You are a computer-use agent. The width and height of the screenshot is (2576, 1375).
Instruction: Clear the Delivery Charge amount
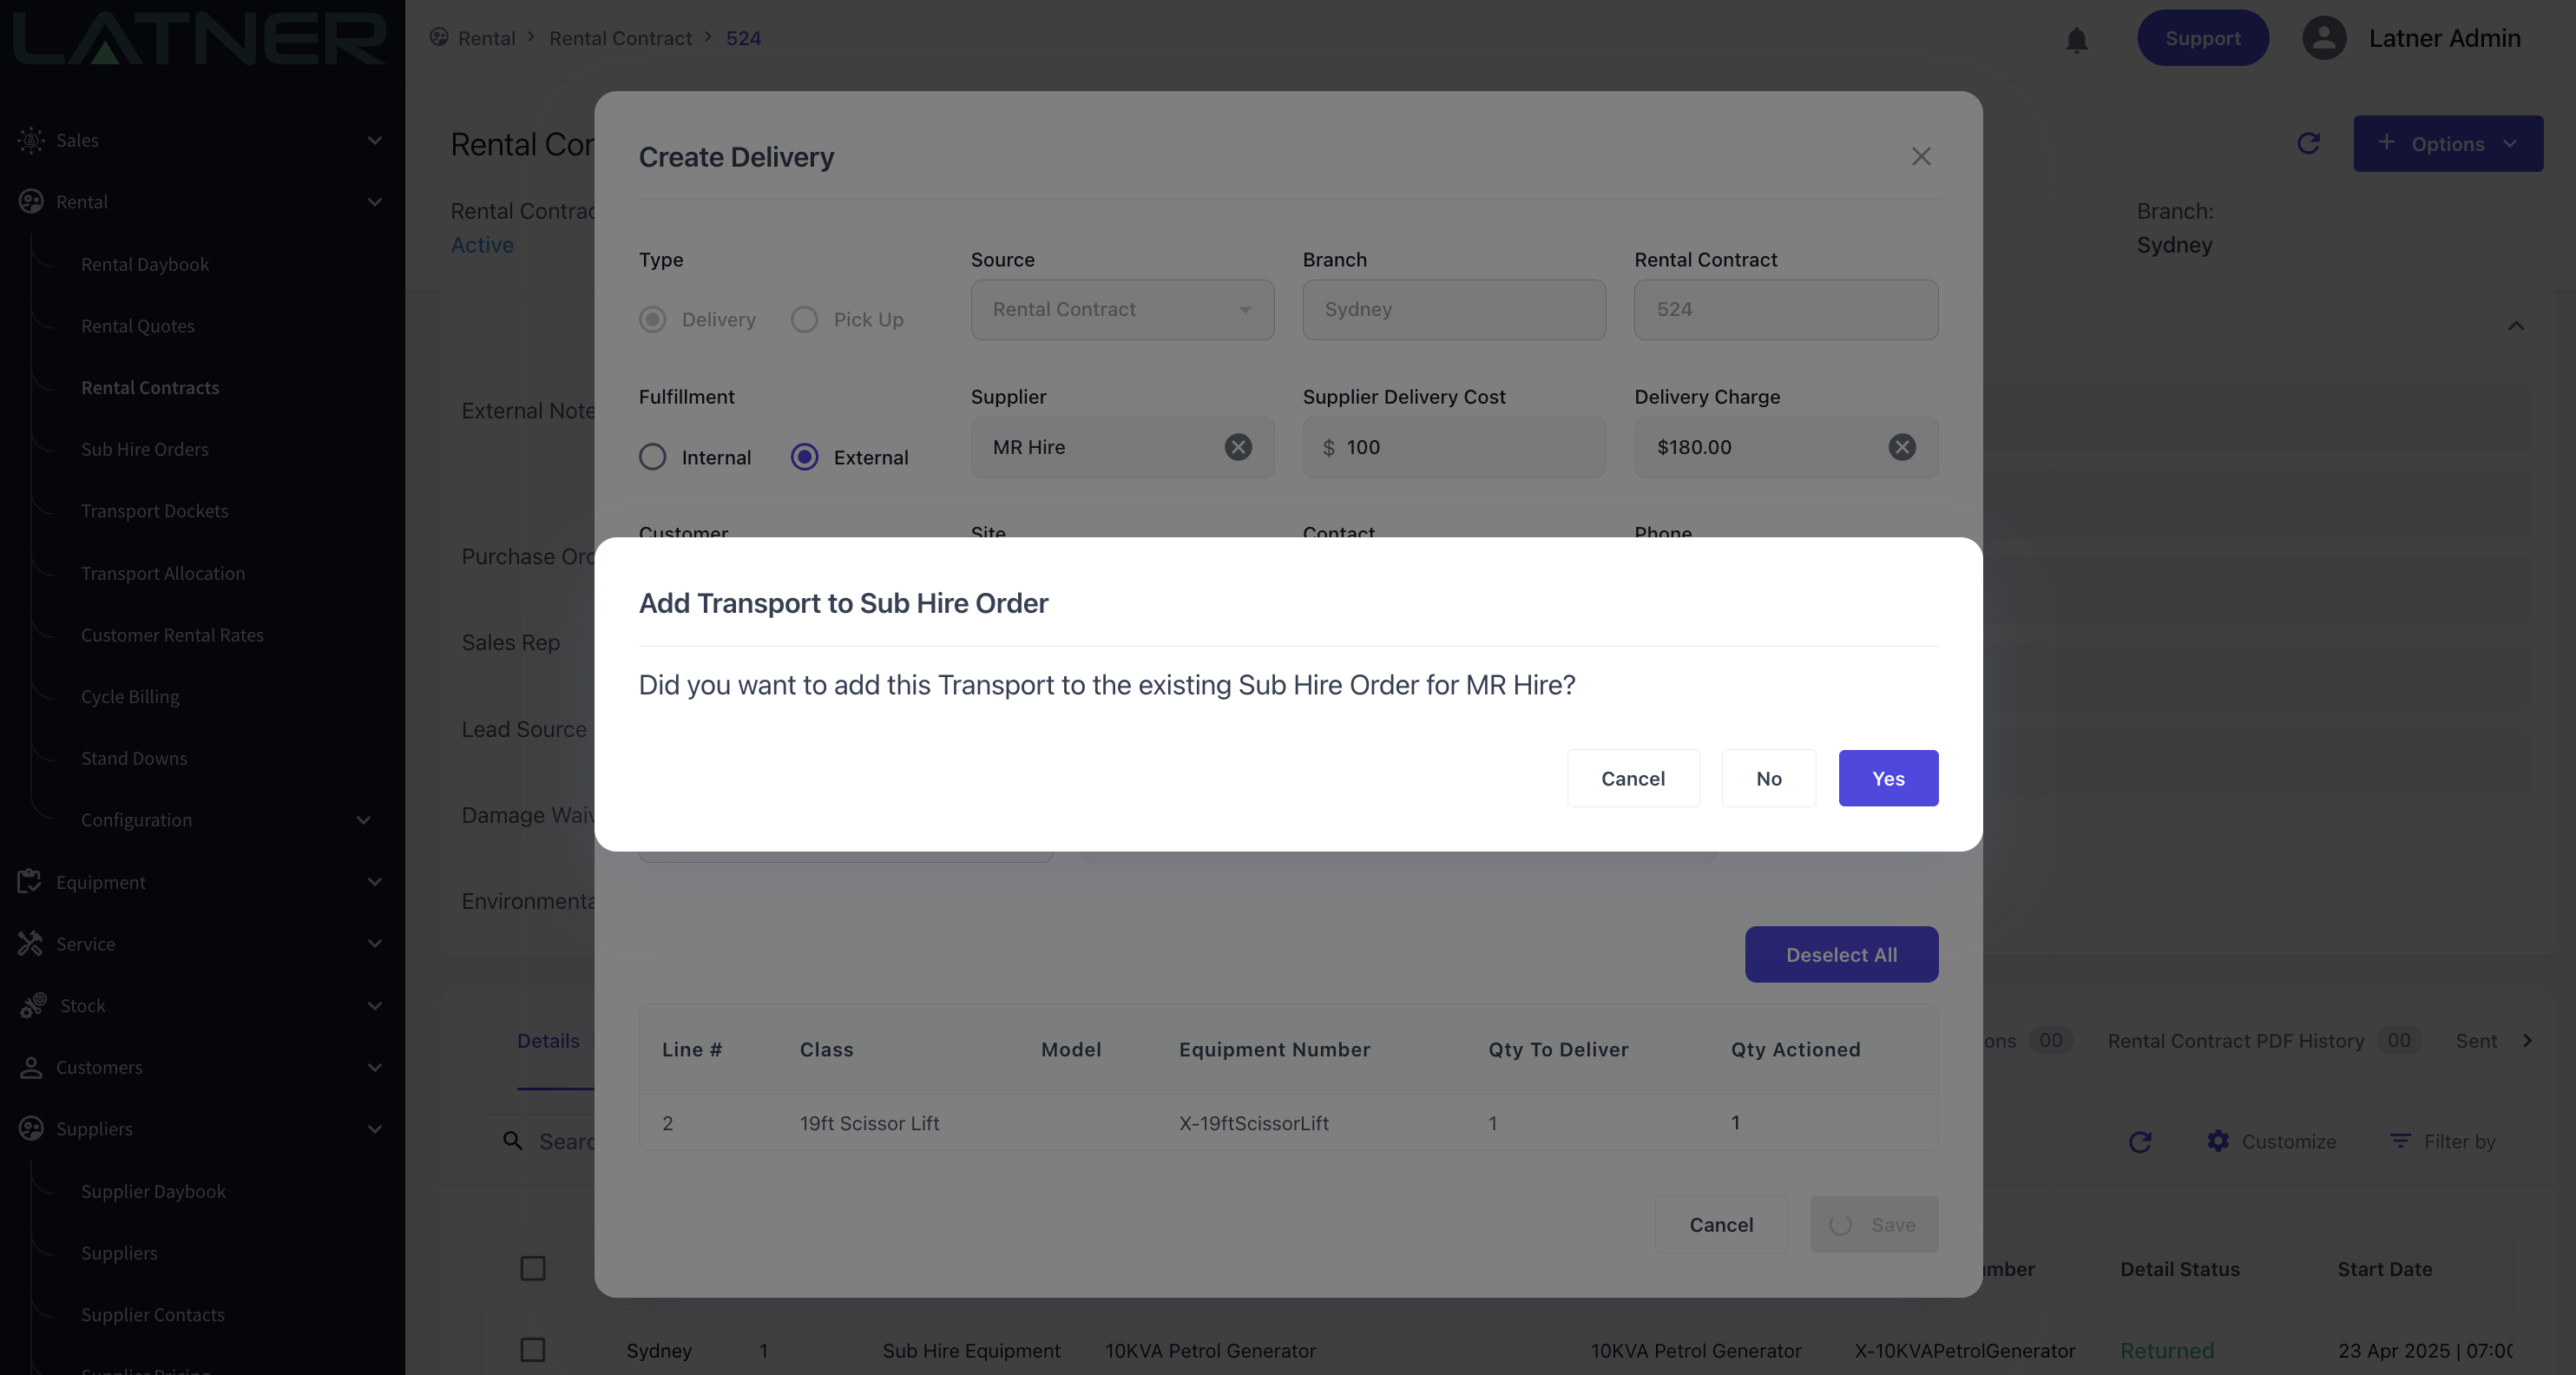click(x=1902, y=447)
